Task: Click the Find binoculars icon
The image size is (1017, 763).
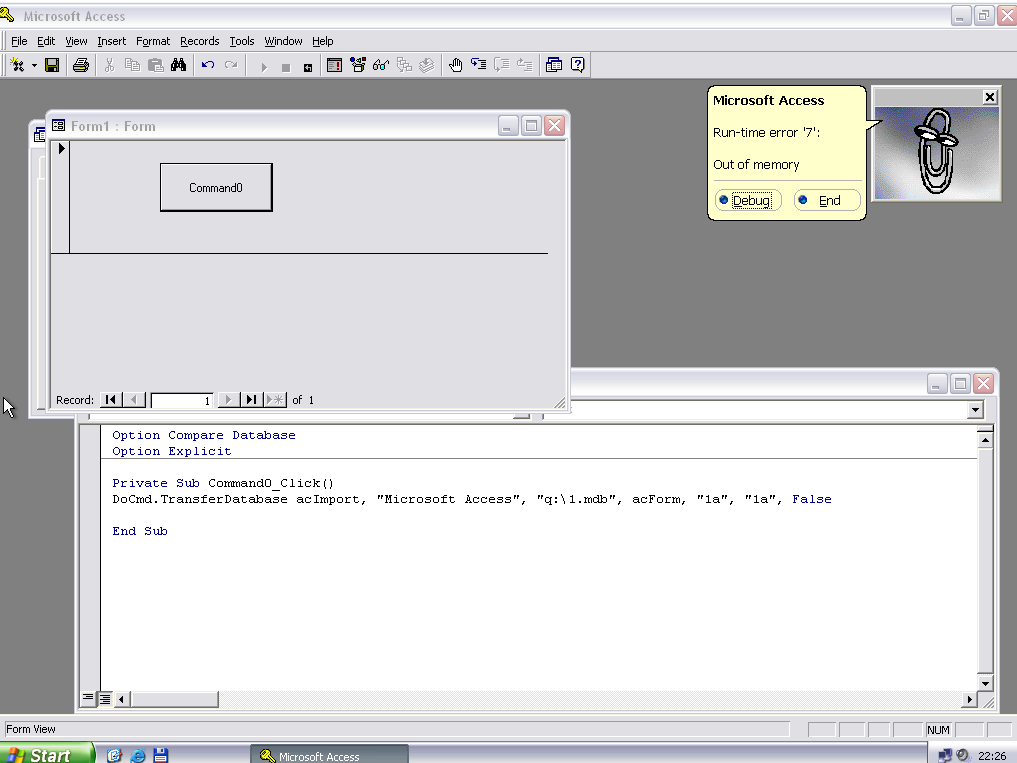Action: click(x=178, y=65)
